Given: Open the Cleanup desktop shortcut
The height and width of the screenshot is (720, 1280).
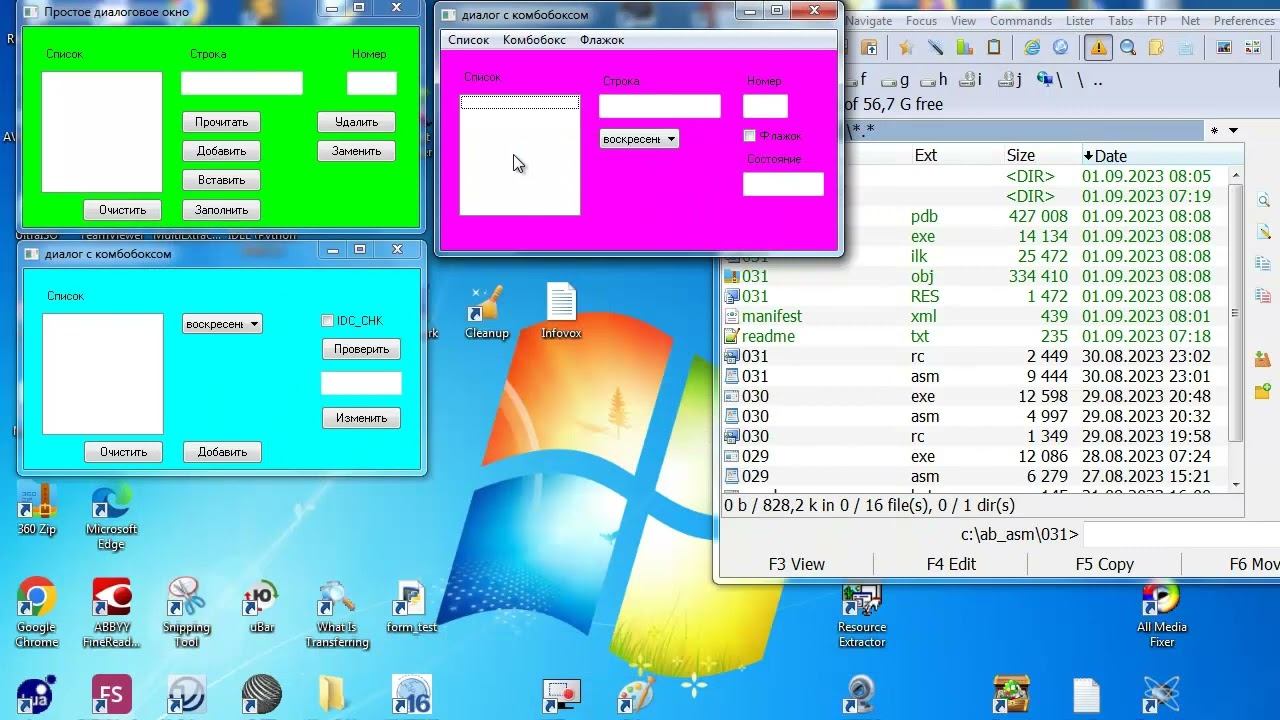Looking at the screenshot, I should coord(487,311).
